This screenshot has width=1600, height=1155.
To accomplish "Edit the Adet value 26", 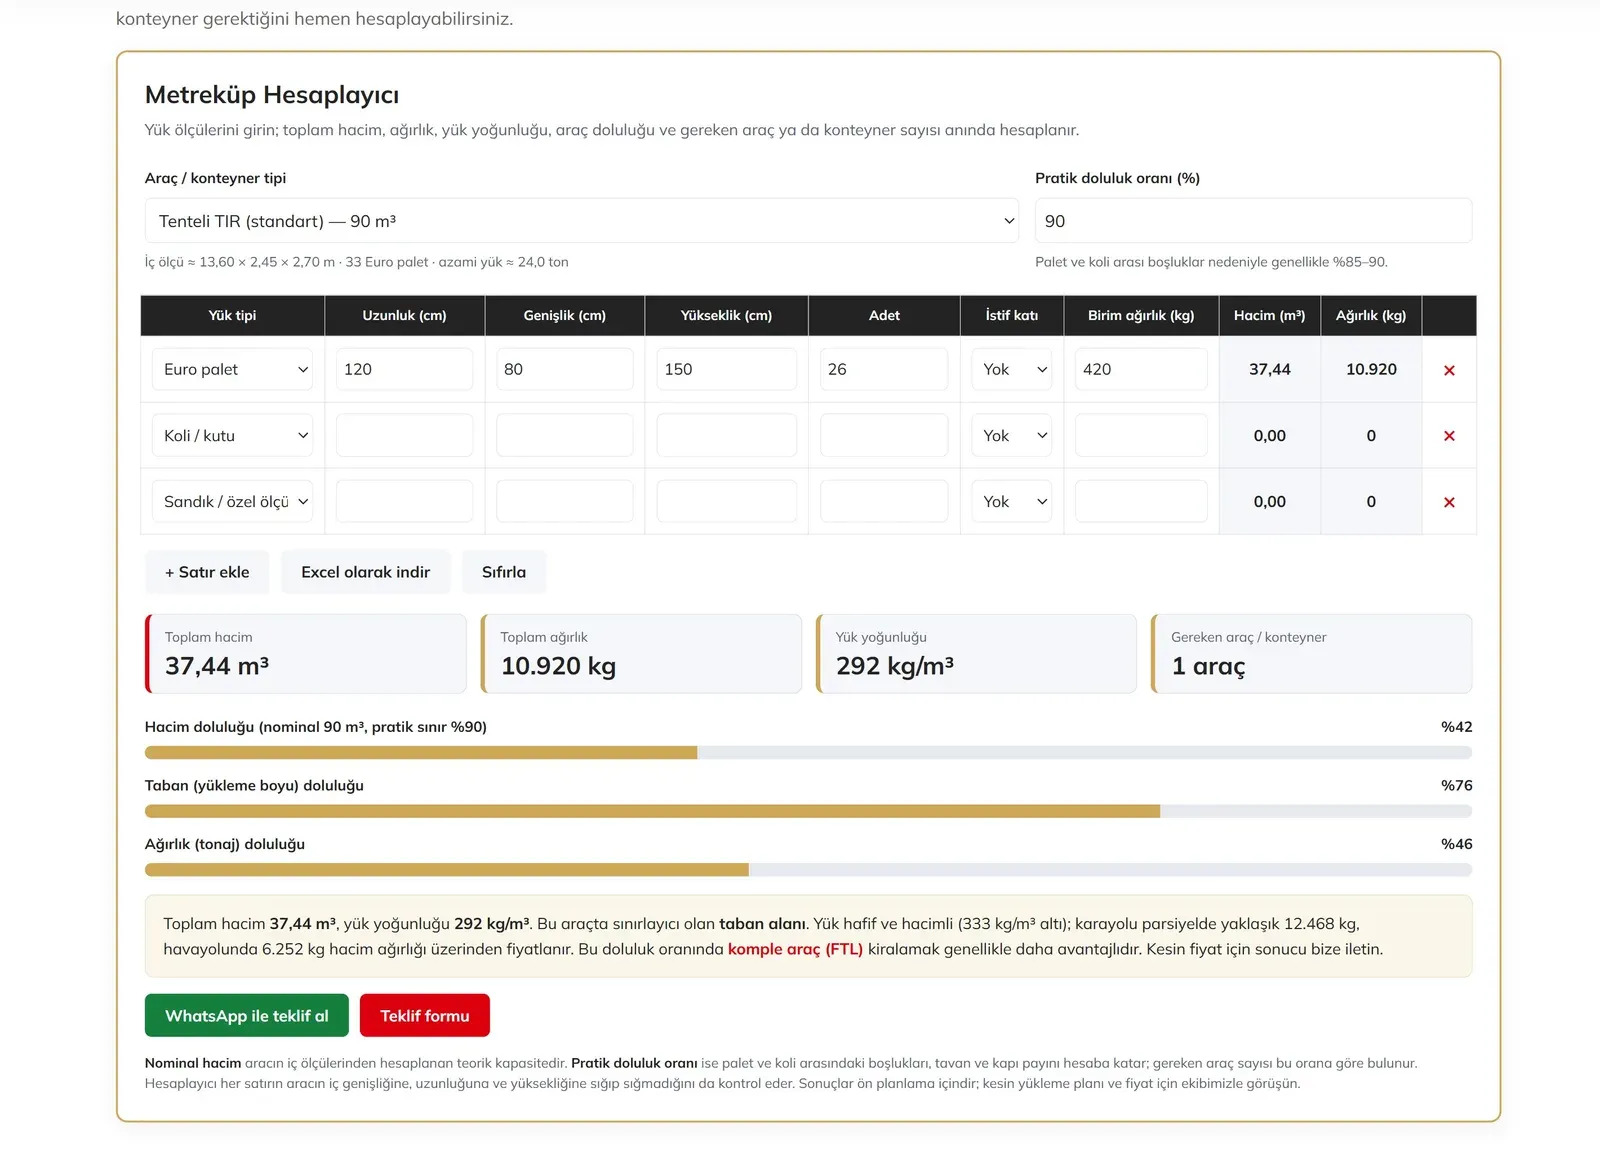I will [x=884, y=369].
